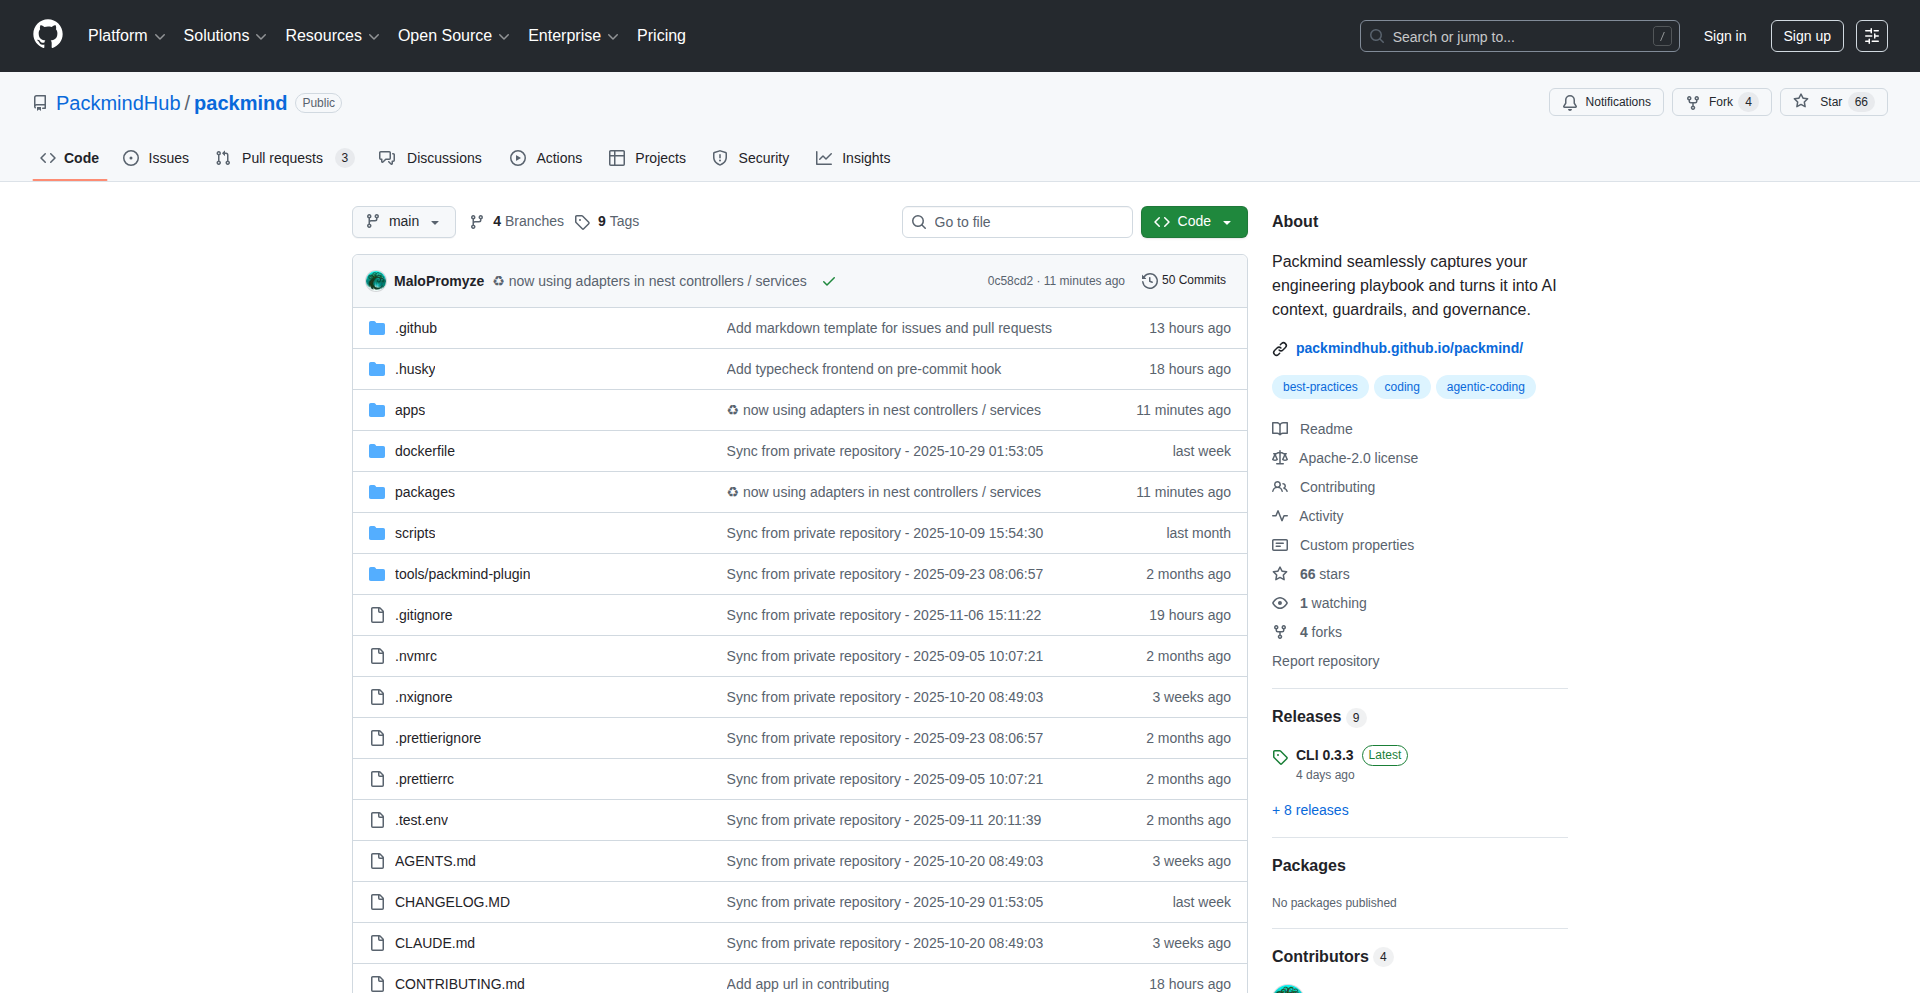The height and width of the screenshot is (993, 1920).
Task: Expand the green Code dropdown arrow
Action: [1228, 221]
